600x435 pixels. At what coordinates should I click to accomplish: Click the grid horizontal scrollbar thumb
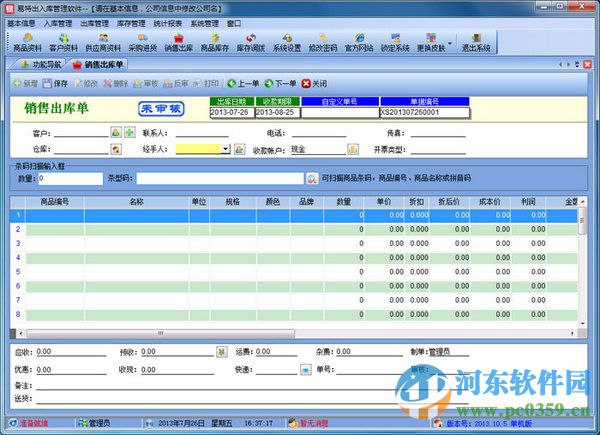161,333
